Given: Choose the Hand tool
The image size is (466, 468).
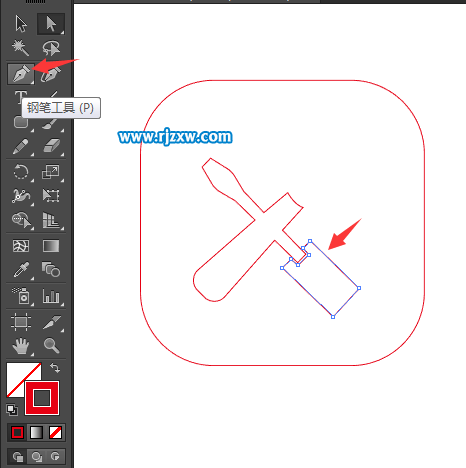Looking at the screenshot, I should [21, 345].
